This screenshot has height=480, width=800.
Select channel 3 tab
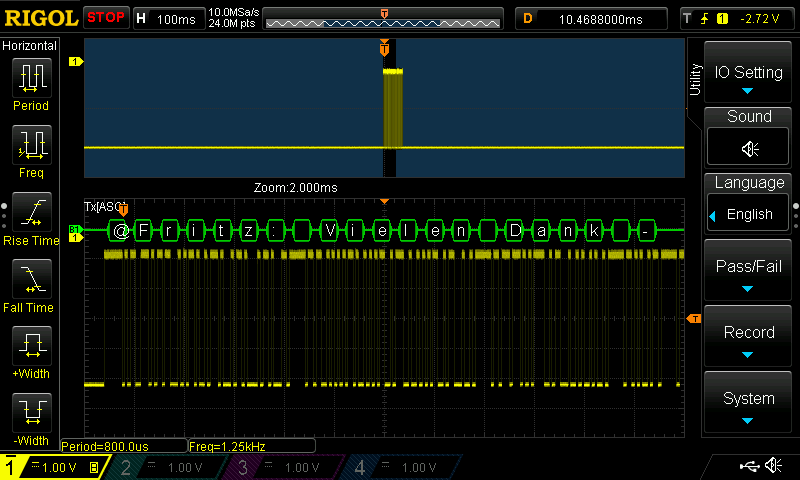pos(283,467)
